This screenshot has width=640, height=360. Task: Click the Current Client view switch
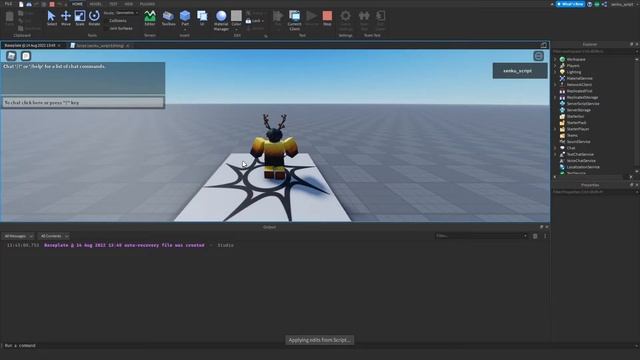pos(294,20)
